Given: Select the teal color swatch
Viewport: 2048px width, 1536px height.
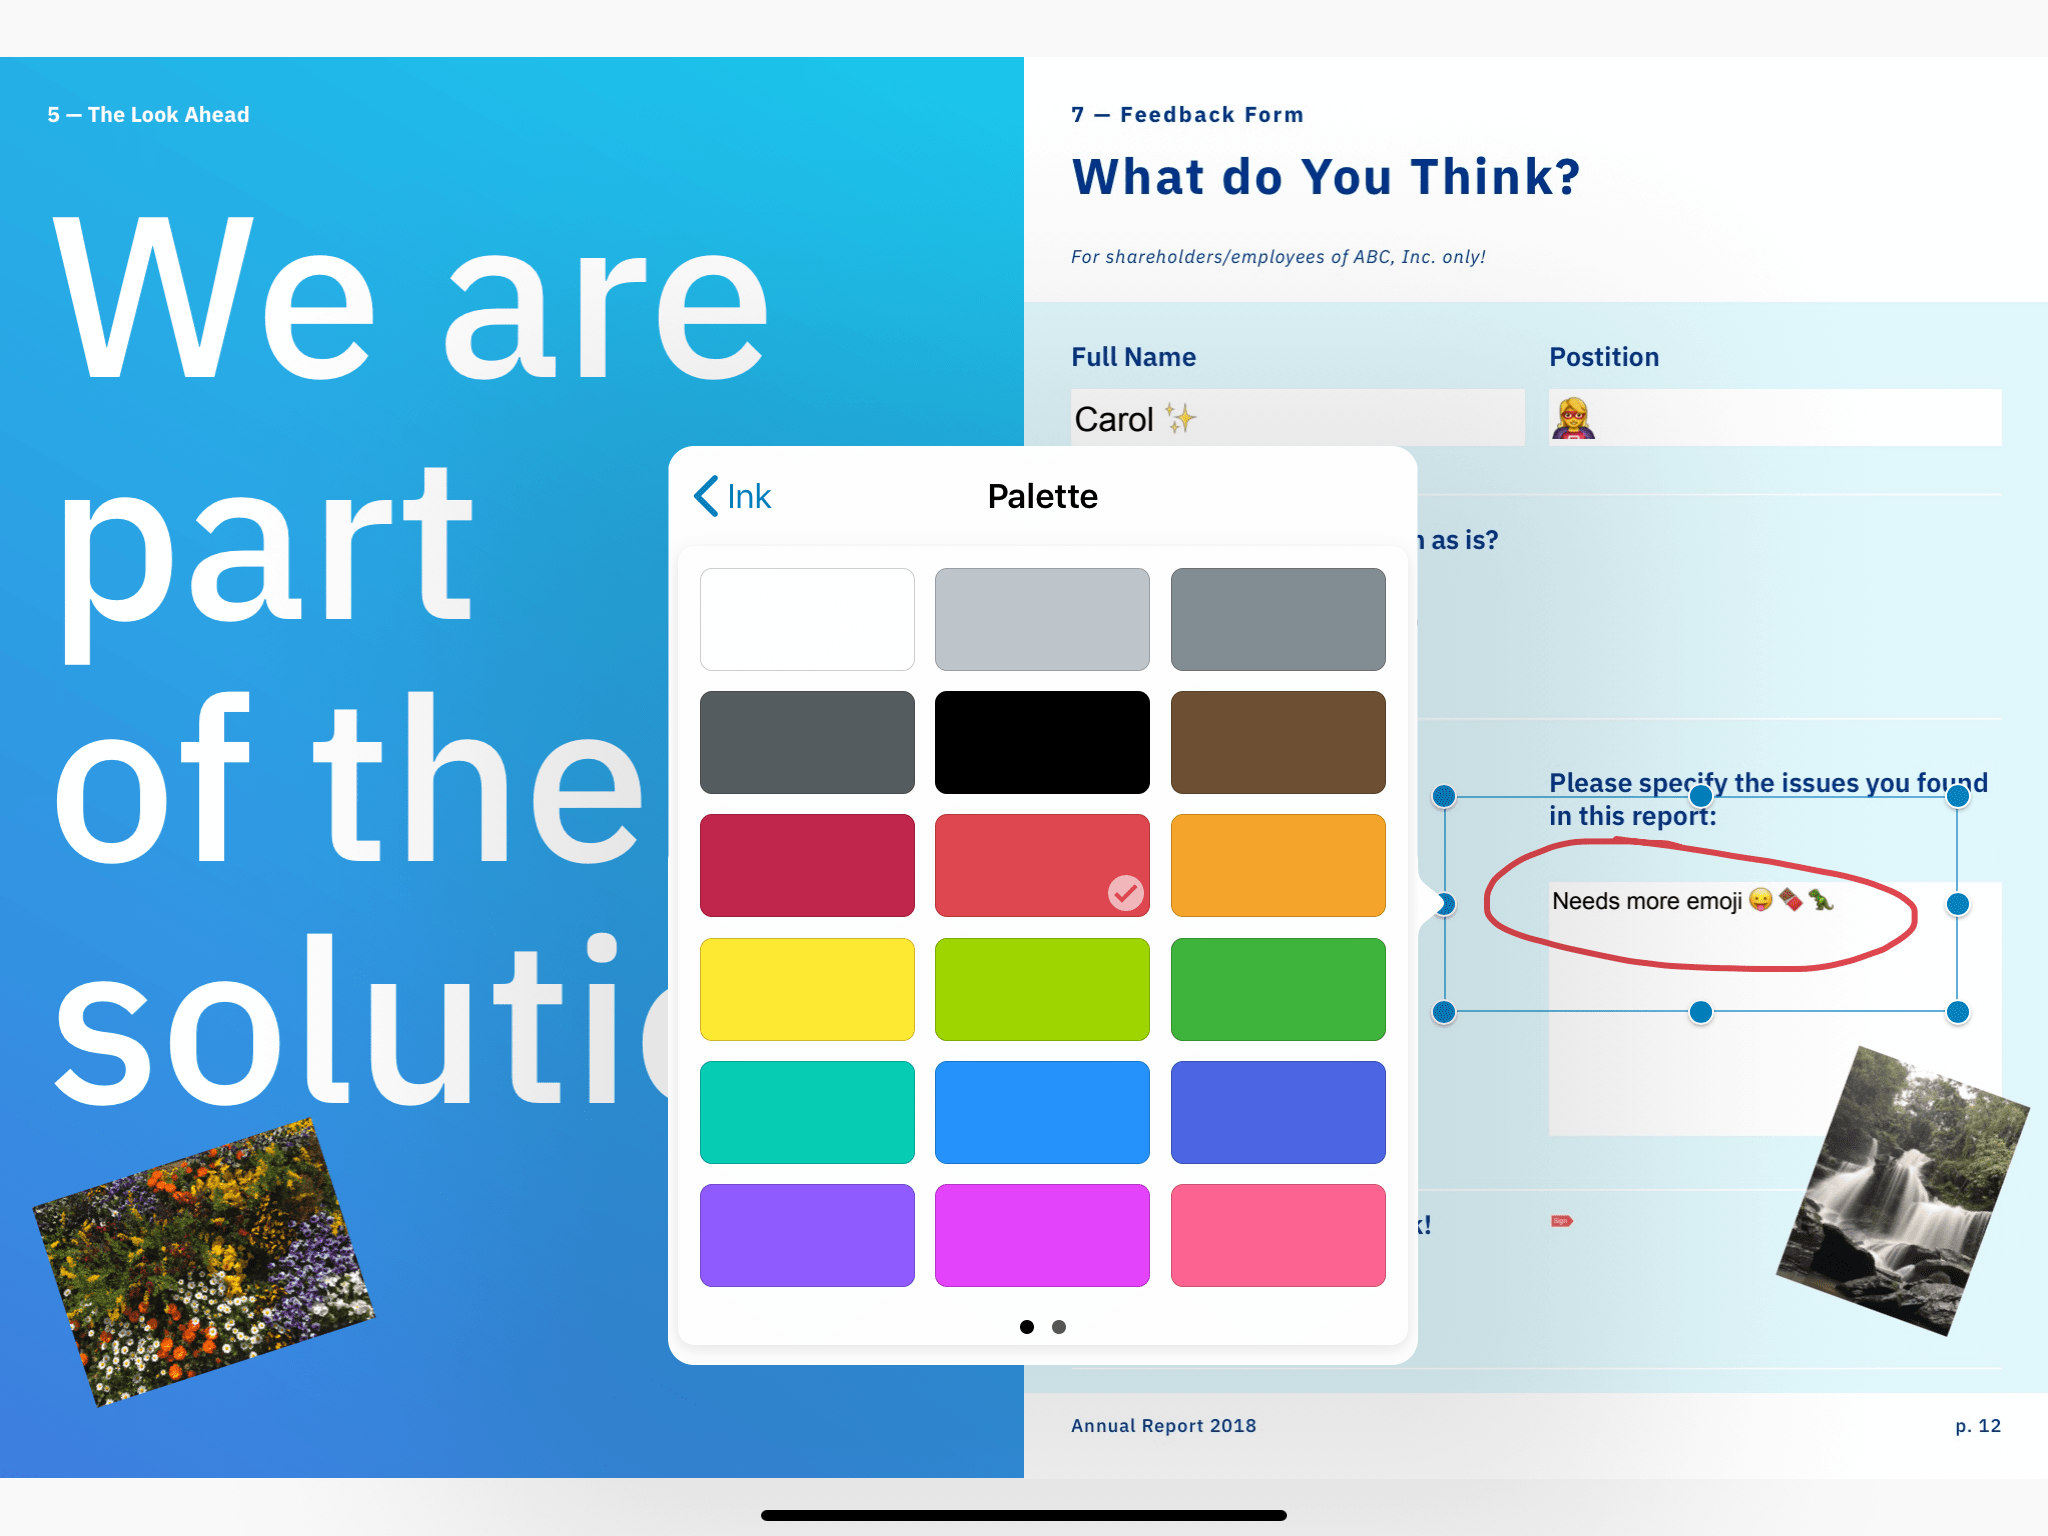Looking at the screenshot, I should click(x=806, y=1115).
